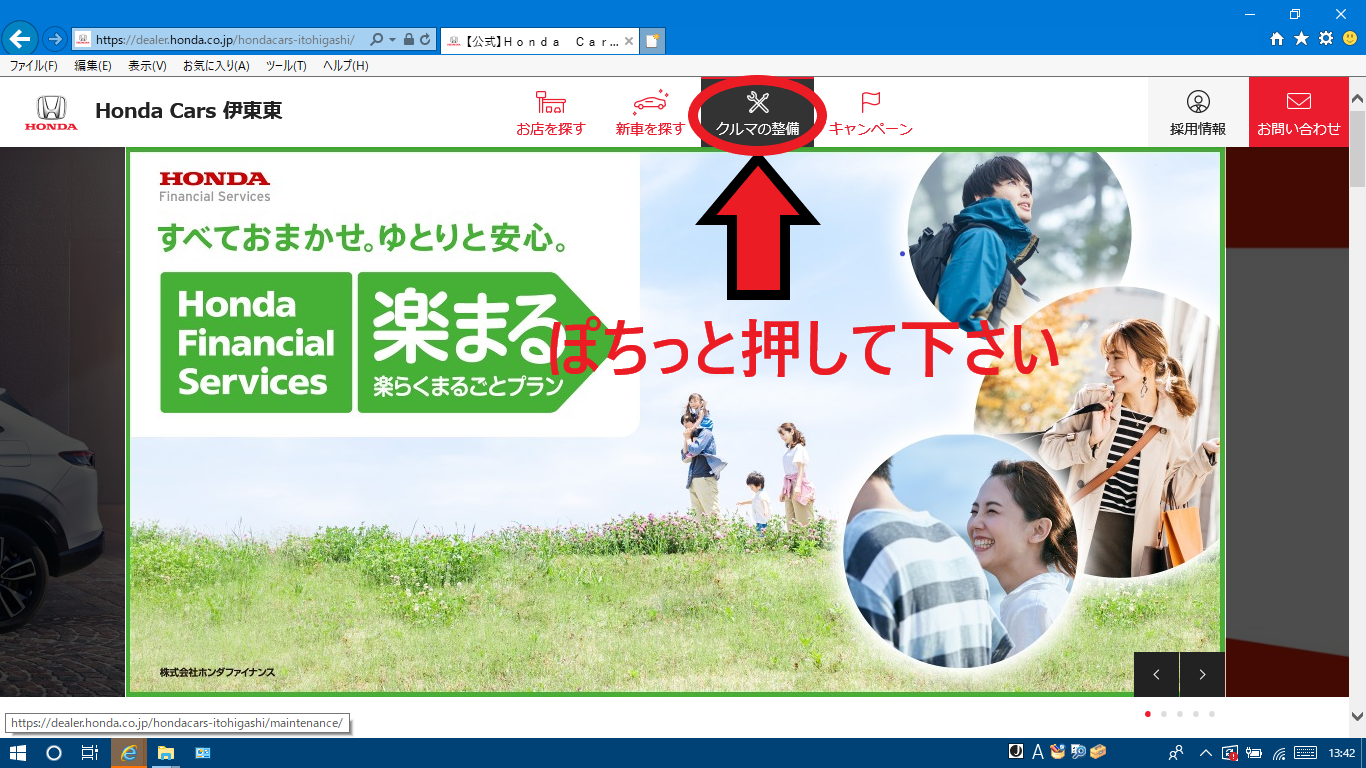Show hidden system tray icons chevron
1366x768 pixels.
1205,753
